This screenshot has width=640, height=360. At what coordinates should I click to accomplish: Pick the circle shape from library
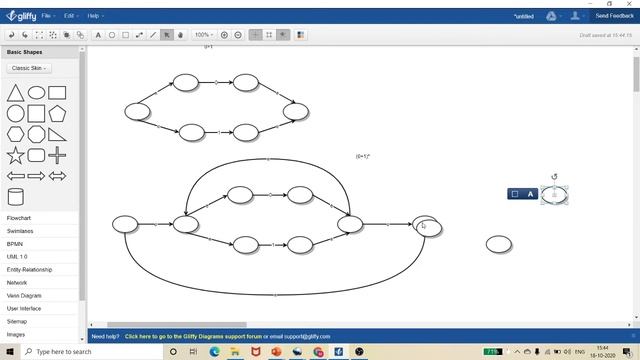tap(16, 113)
